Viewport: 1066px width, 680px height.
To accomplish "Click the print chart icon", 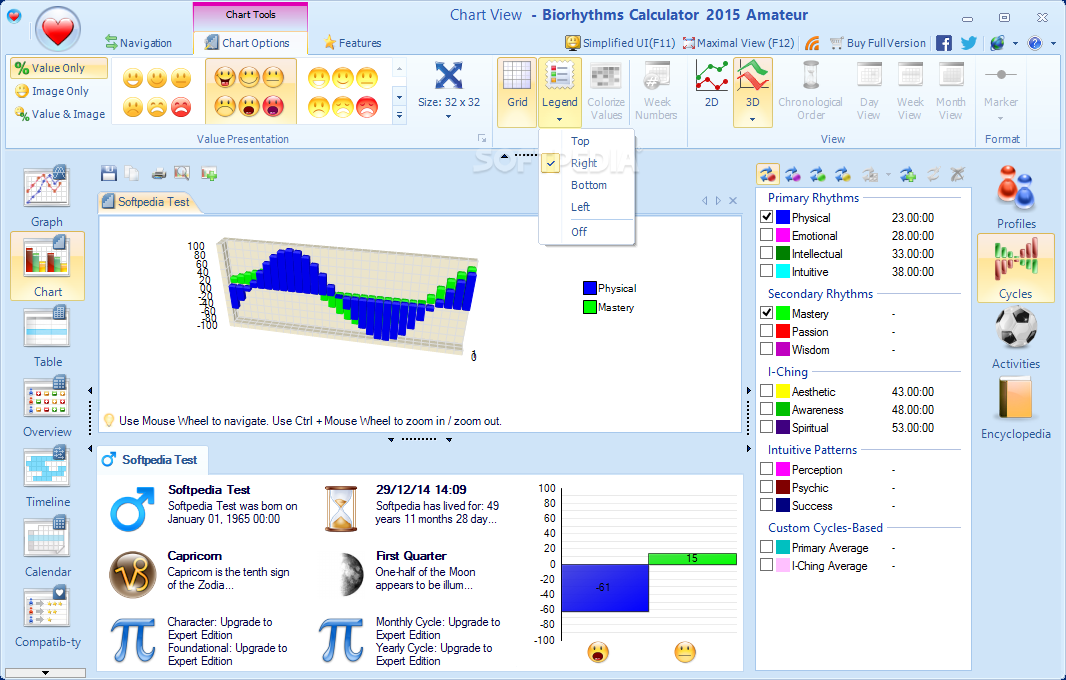I will tap(158, 173).
